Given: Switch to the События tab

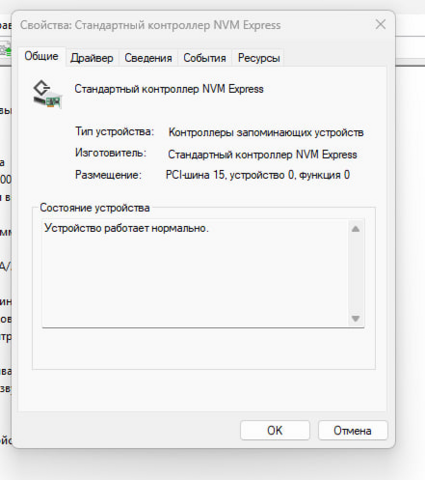Looking at the screenshot, I should pos(204,58).
